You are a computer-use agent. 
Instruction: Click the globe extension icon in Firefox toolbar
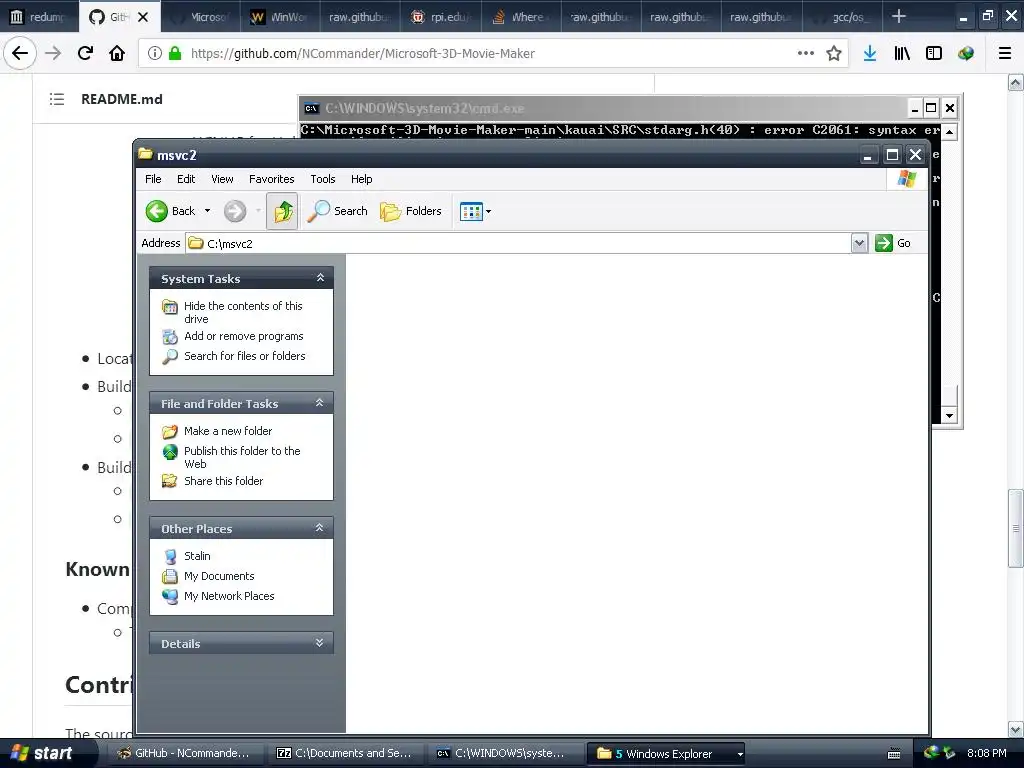966,54
